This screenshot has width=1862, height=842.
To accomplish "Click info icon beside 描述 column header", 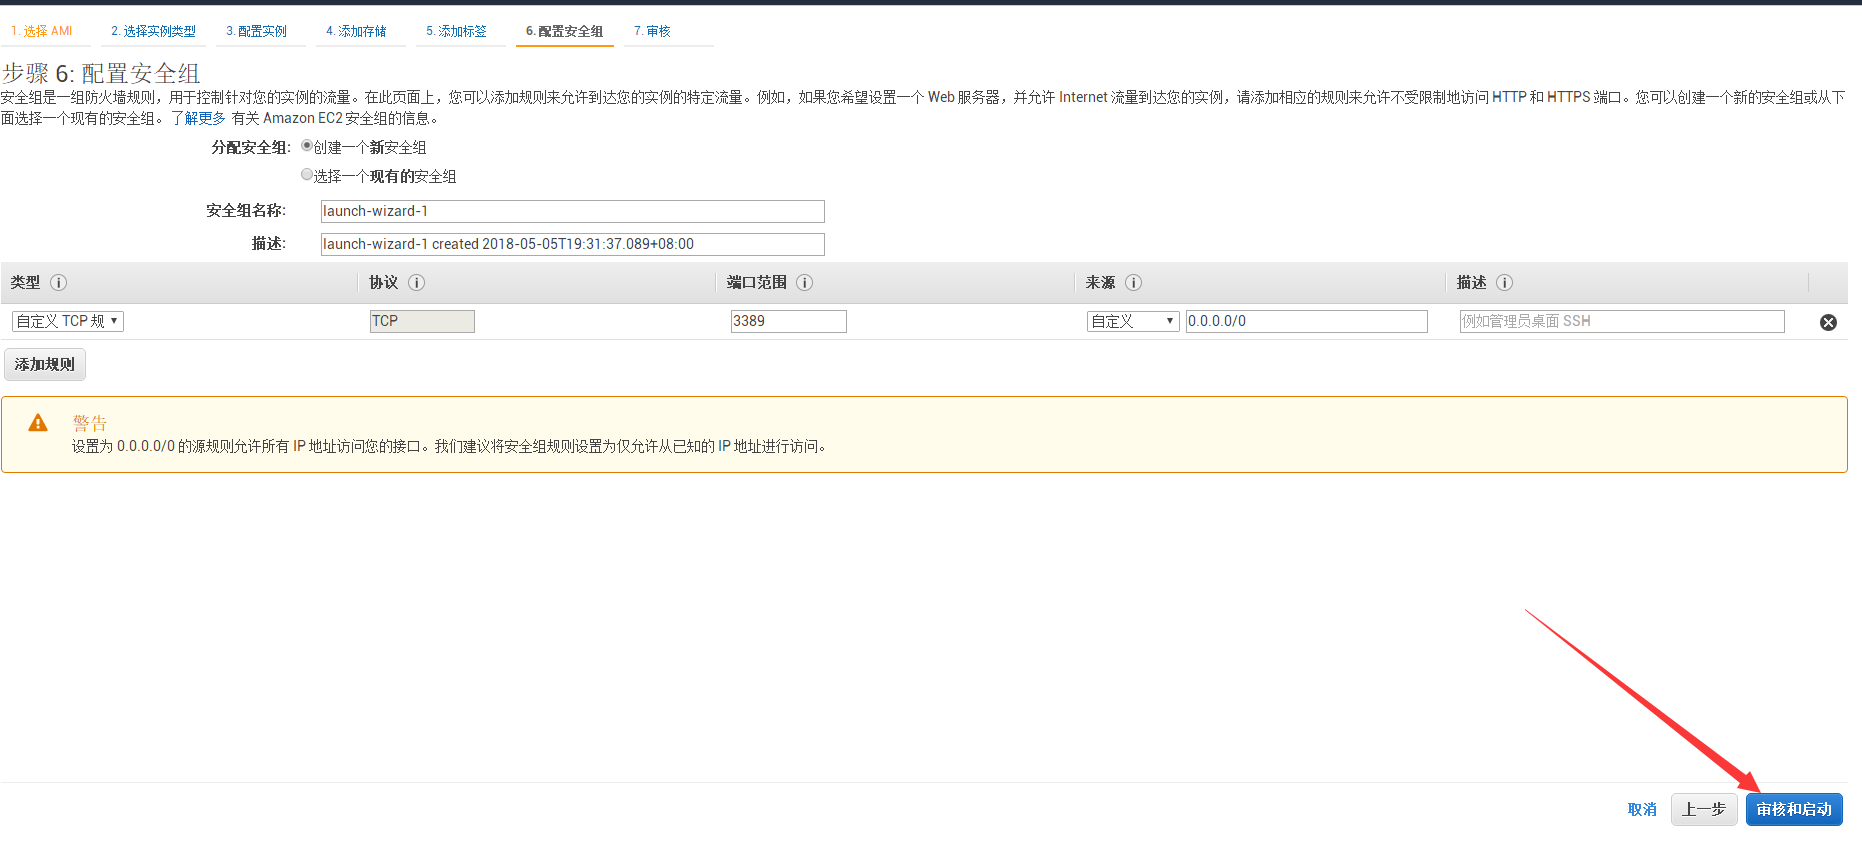I will pyautogui.click(x=1504, y=283).
